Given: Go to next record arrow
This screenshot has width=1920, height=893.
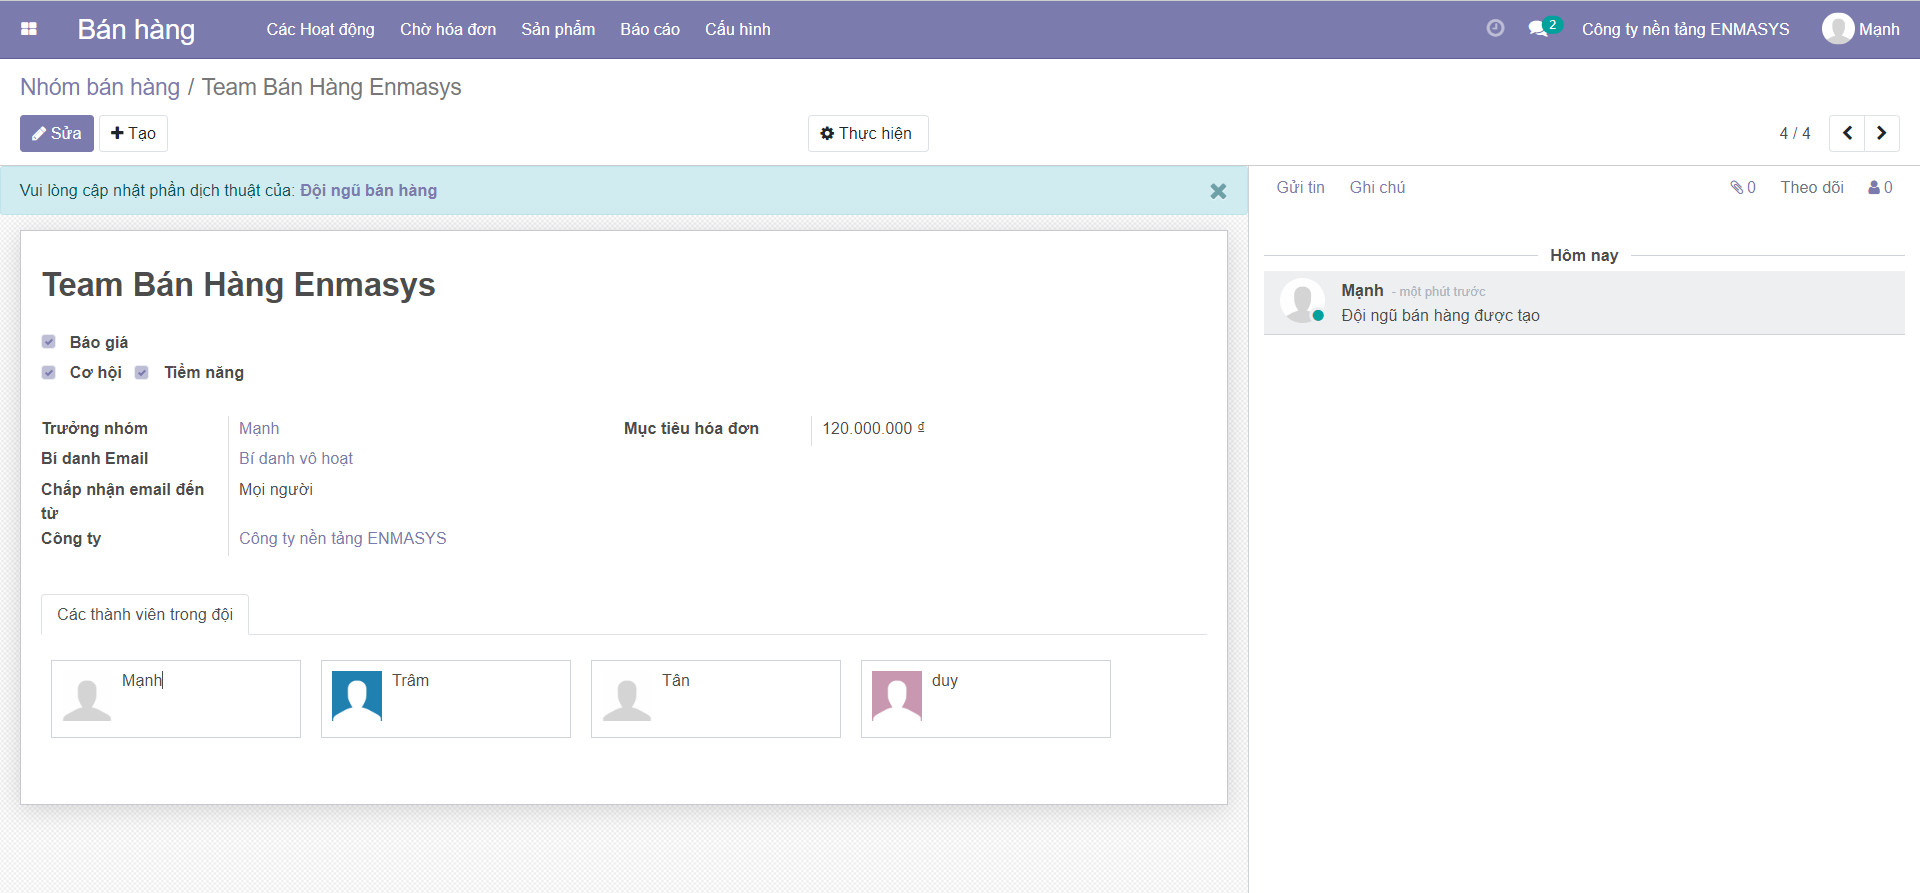Looking at the screenshot, I should point(1881,133).
